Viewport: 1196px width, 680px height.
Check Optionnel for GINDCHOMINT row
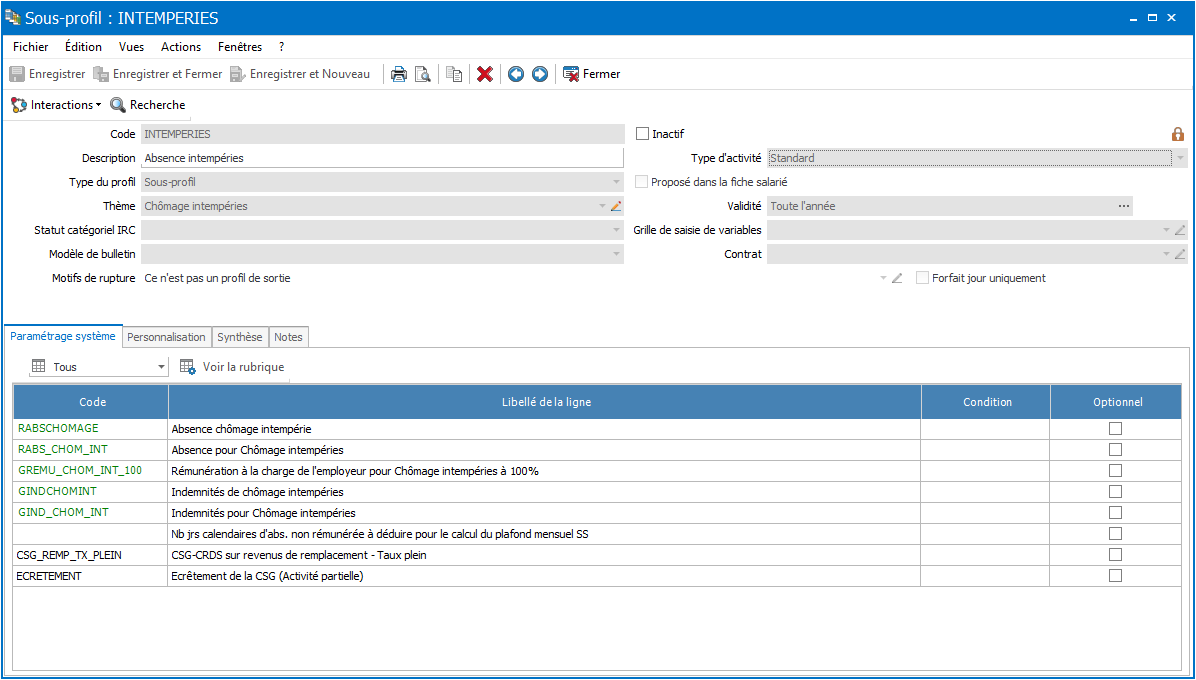(x=1115, y=492)
